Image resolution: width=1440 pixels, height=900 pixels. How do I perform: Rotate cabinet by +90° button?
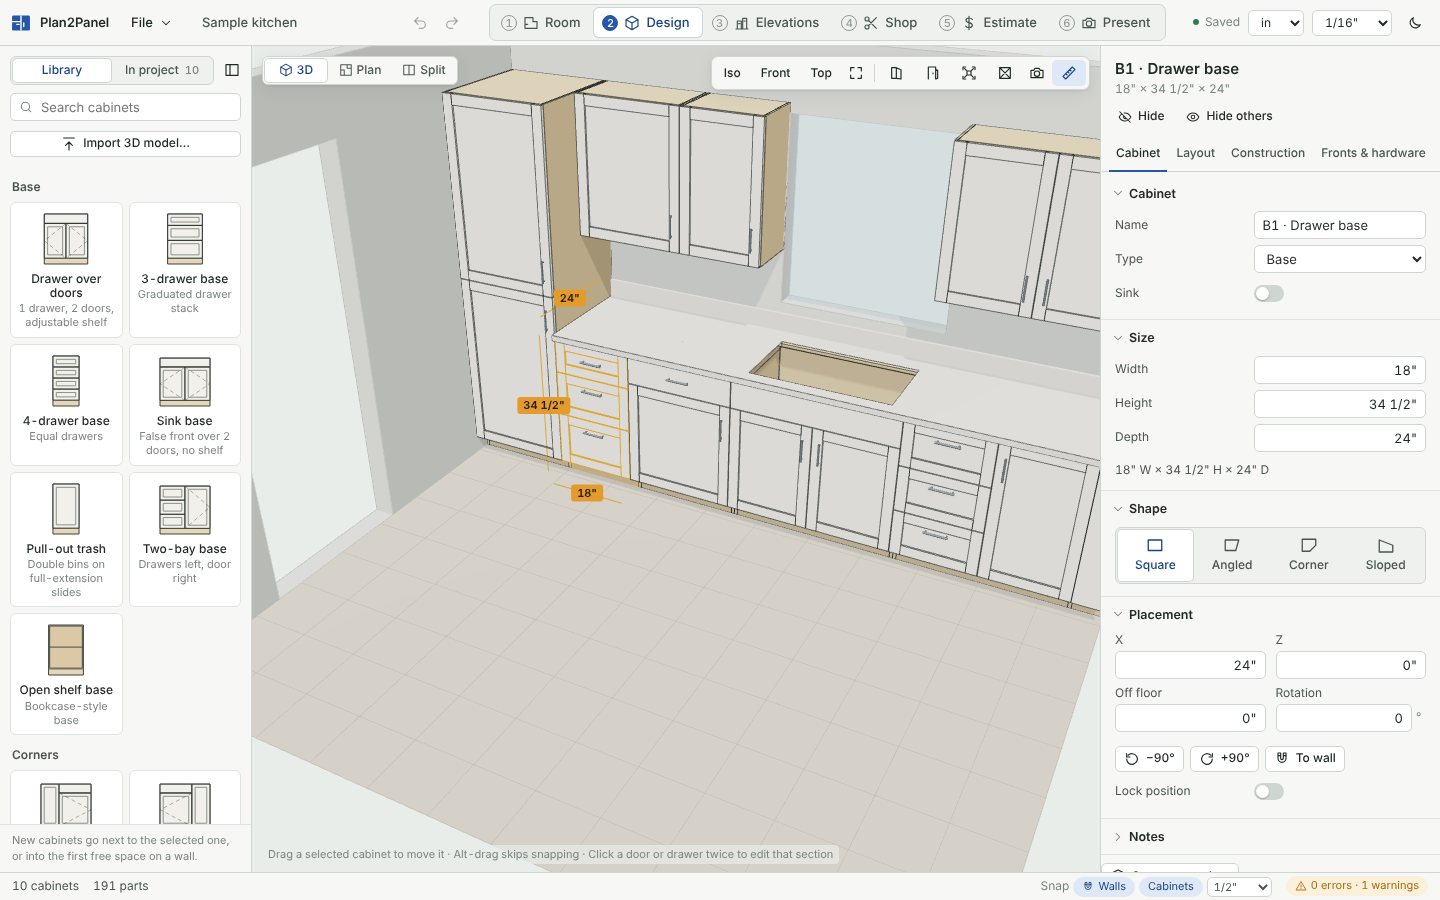1225,758
